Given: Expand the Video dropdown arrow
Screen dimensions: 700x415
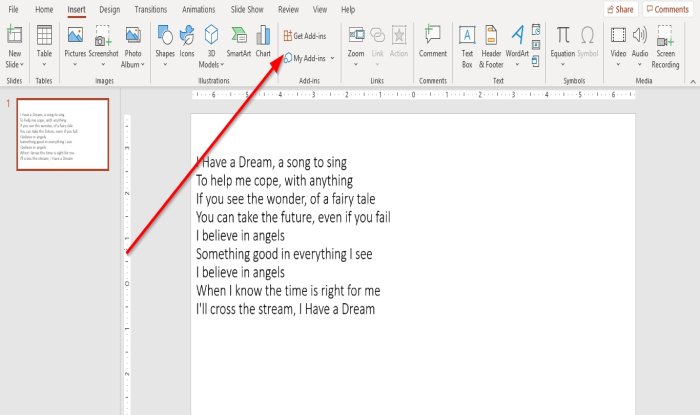Looking at the screenshot, I should (x=618, y=65).
